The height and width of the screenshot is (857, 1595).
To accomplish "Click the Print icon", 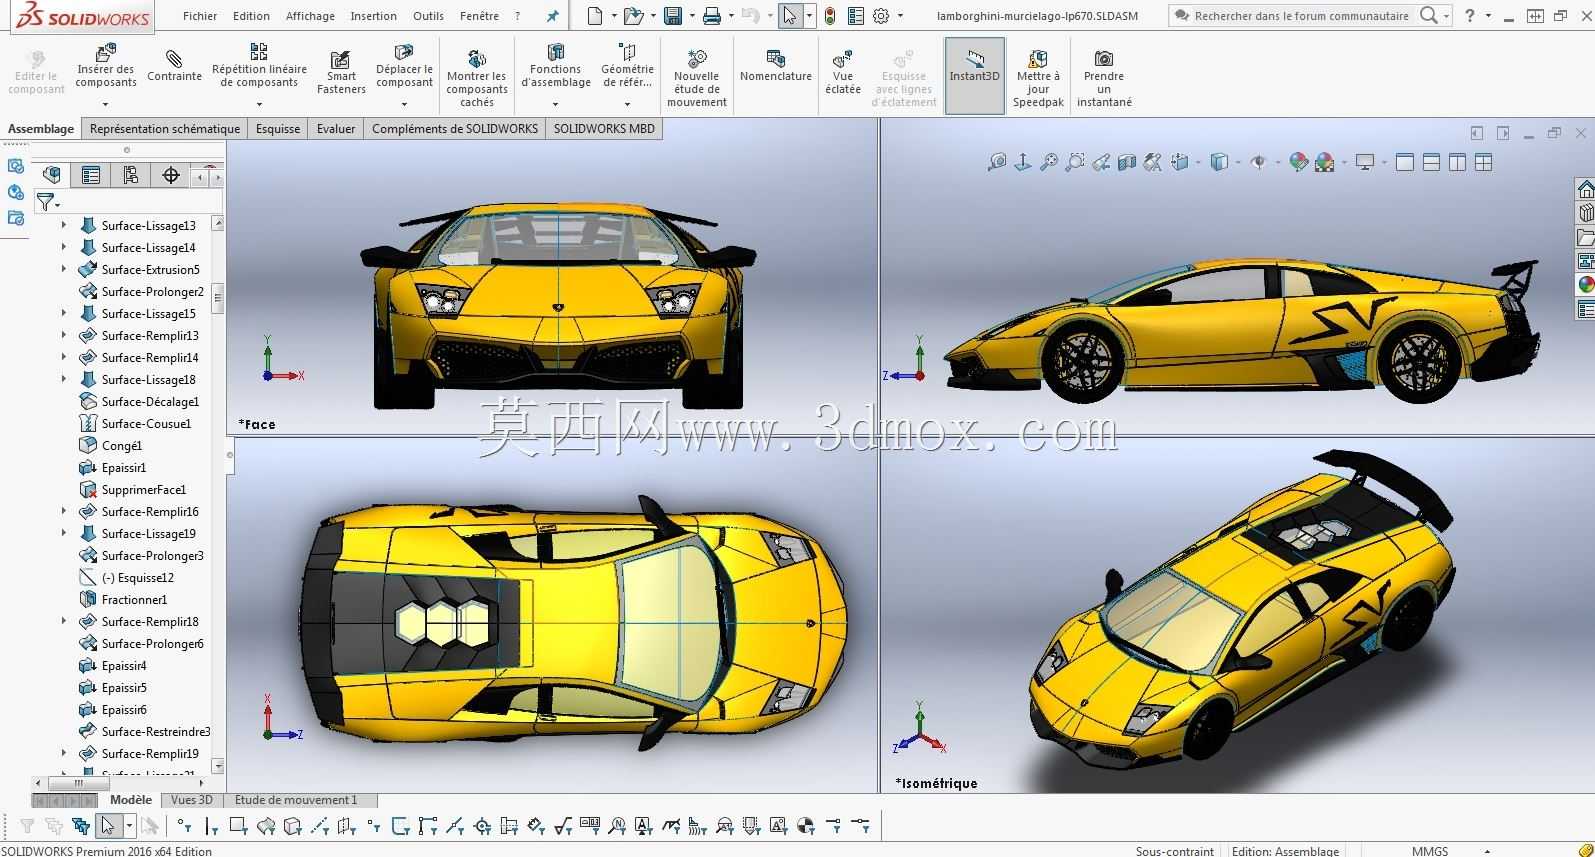I will tap(711, 16).
